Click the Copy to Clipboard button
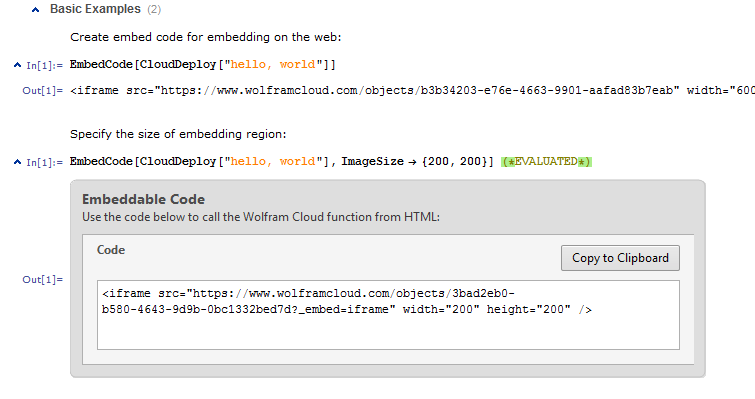 coord(620,258)
